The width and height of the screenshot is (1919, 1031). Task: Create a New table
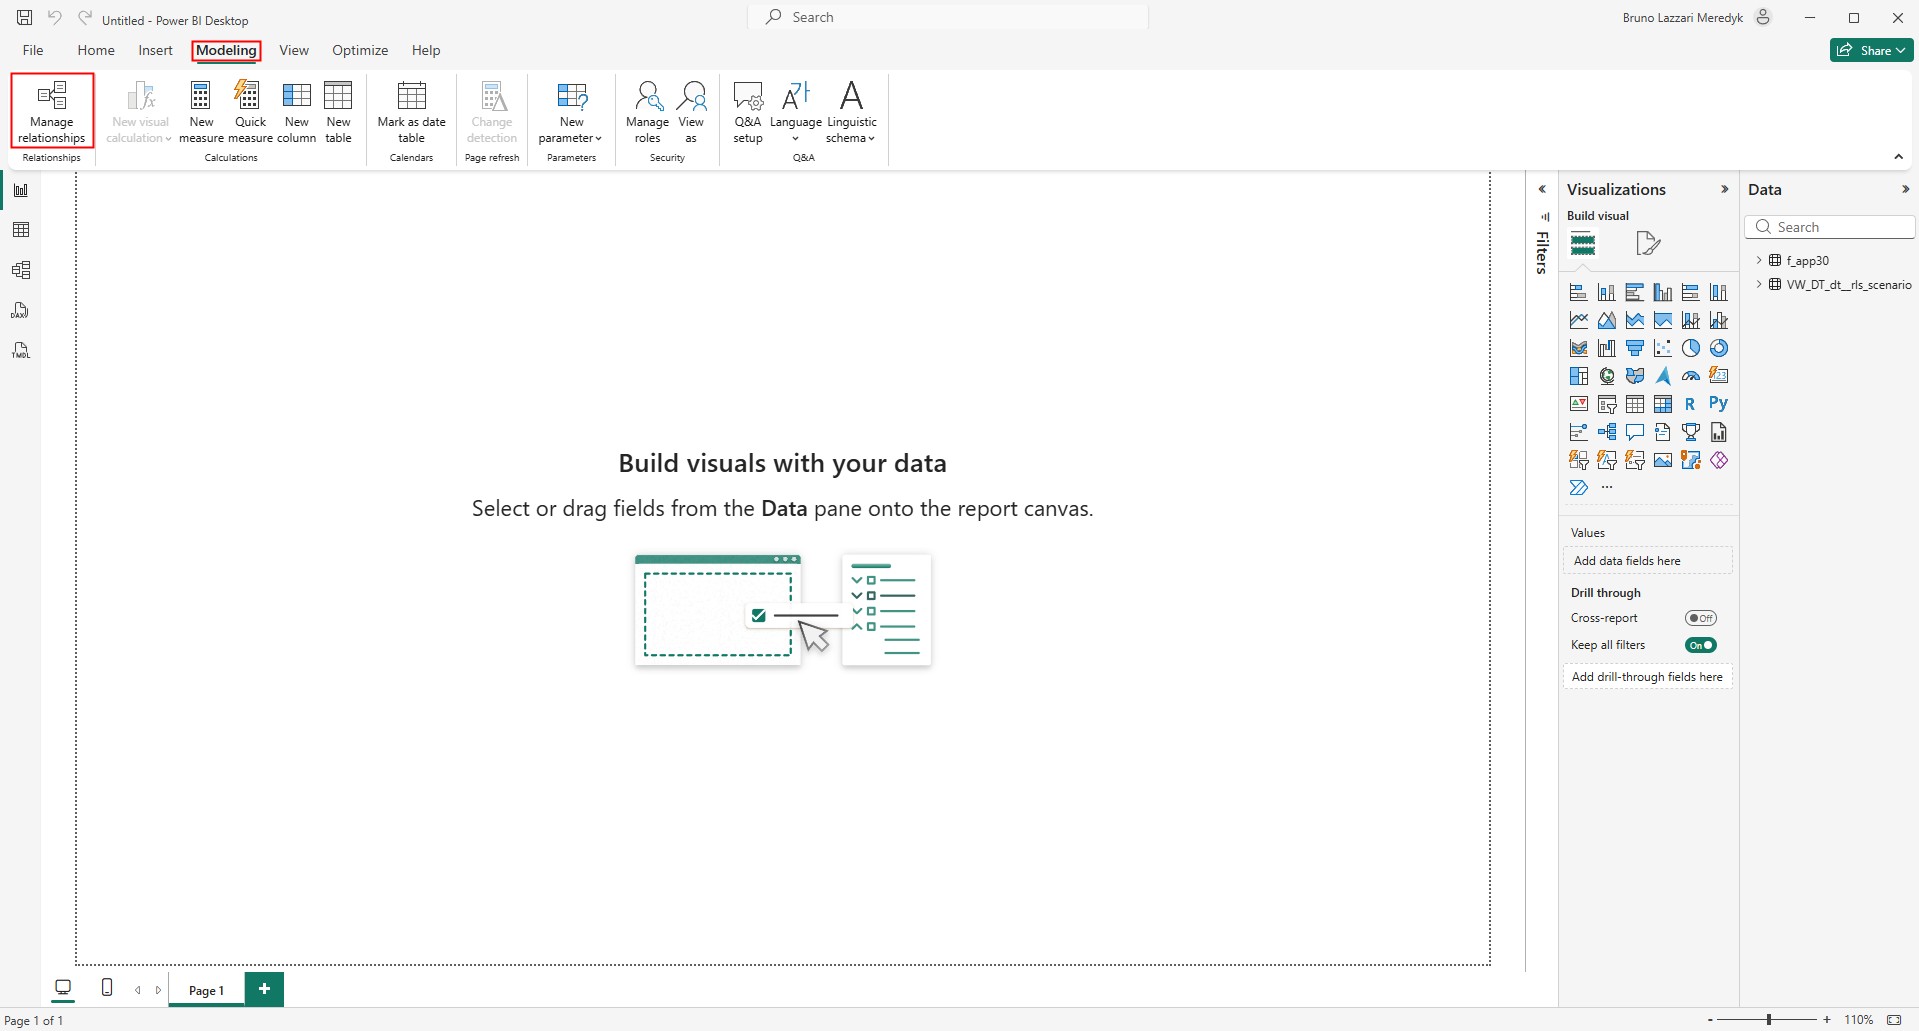point(338,111)
